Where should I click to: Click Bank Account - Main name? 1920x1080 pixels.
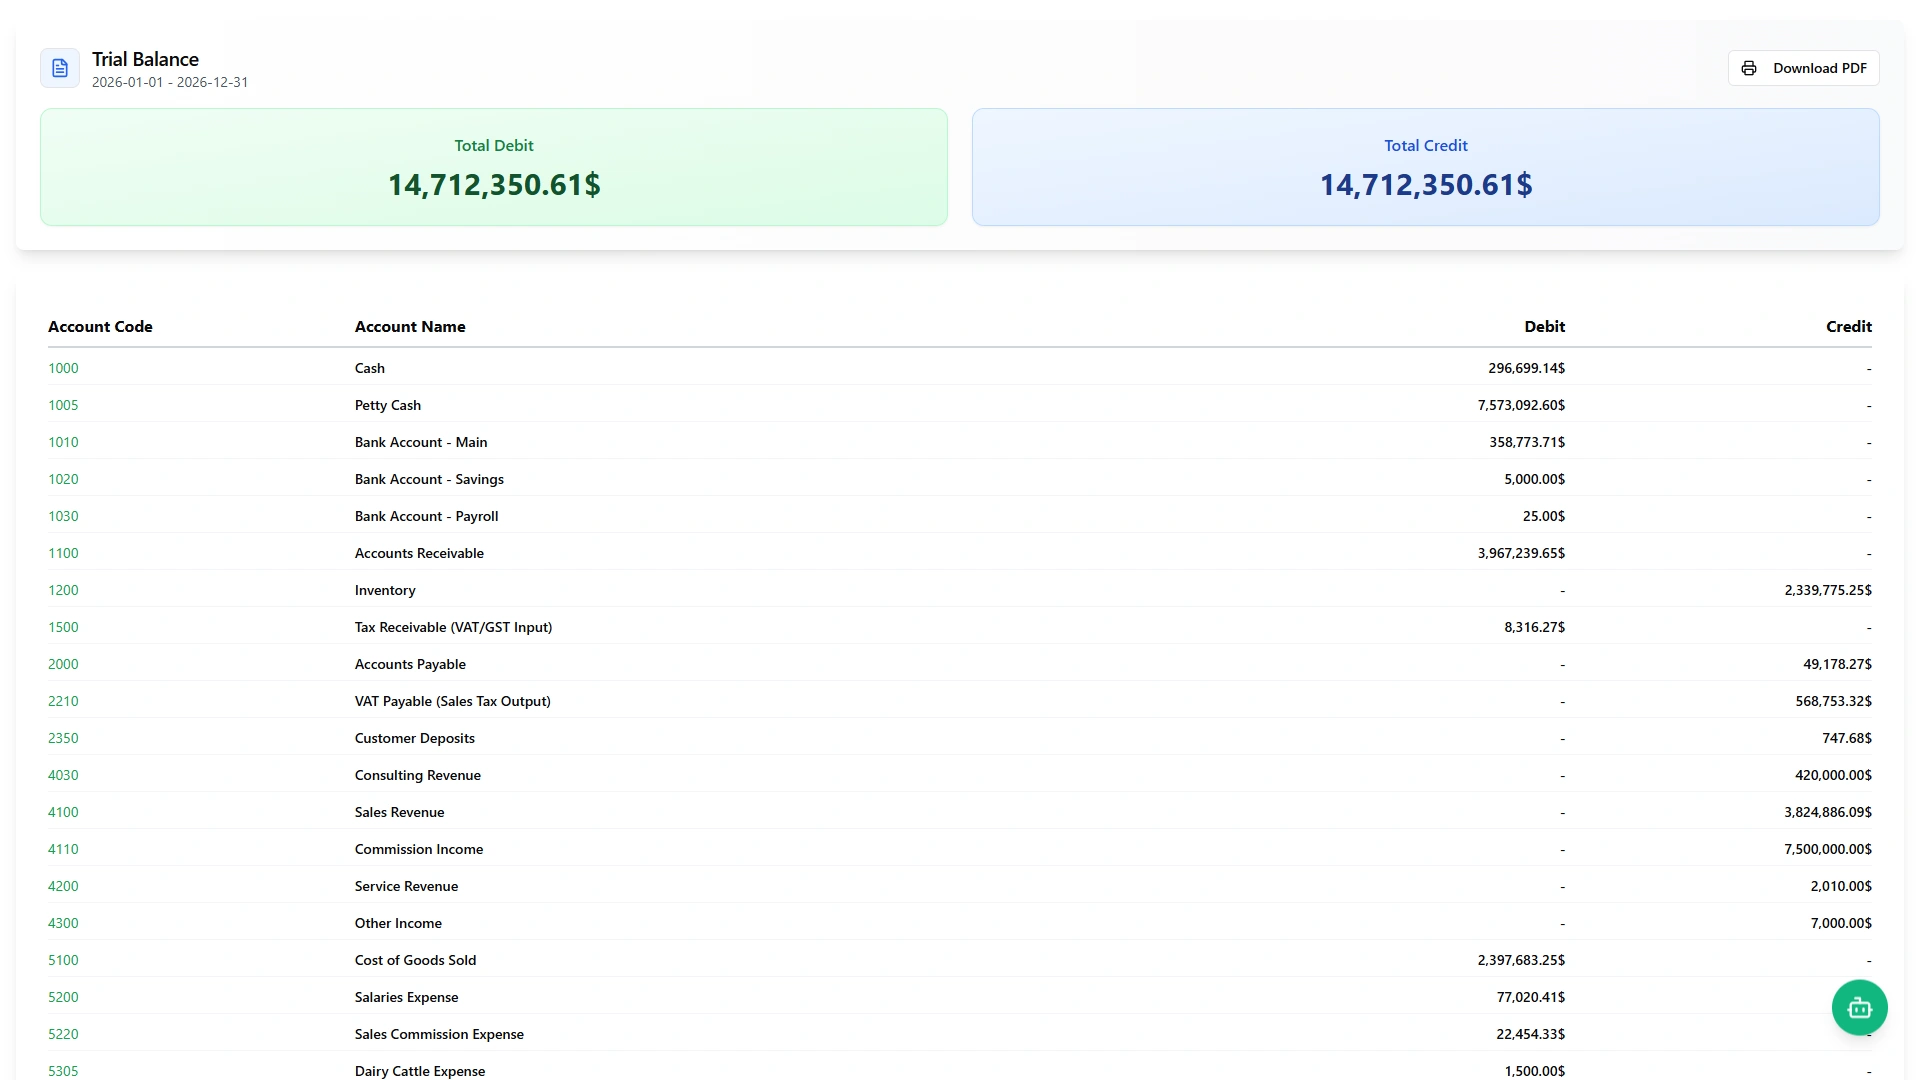[421, 442]
